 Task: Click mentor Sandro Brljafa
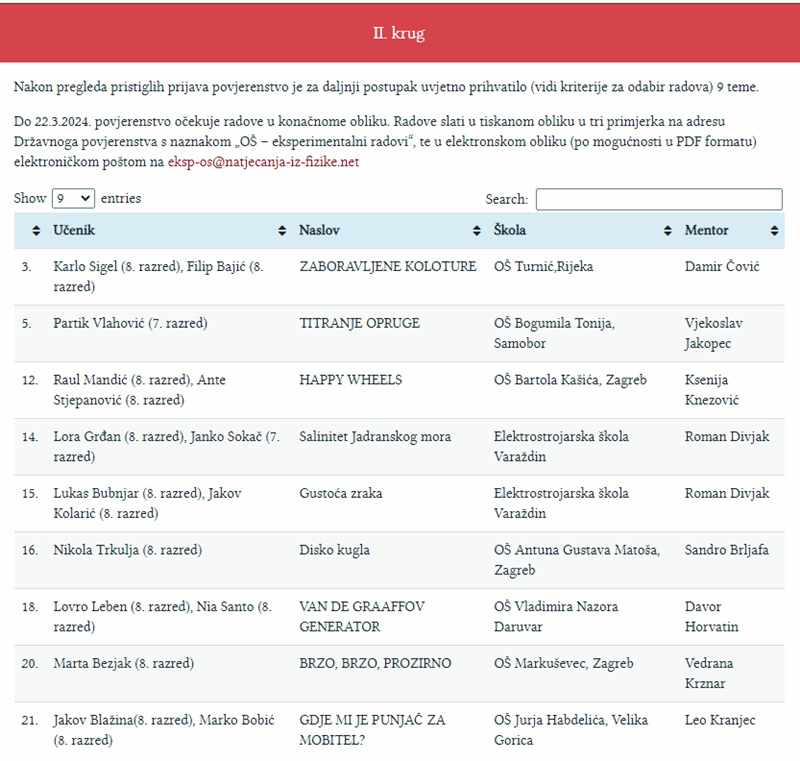pos(727,550)
